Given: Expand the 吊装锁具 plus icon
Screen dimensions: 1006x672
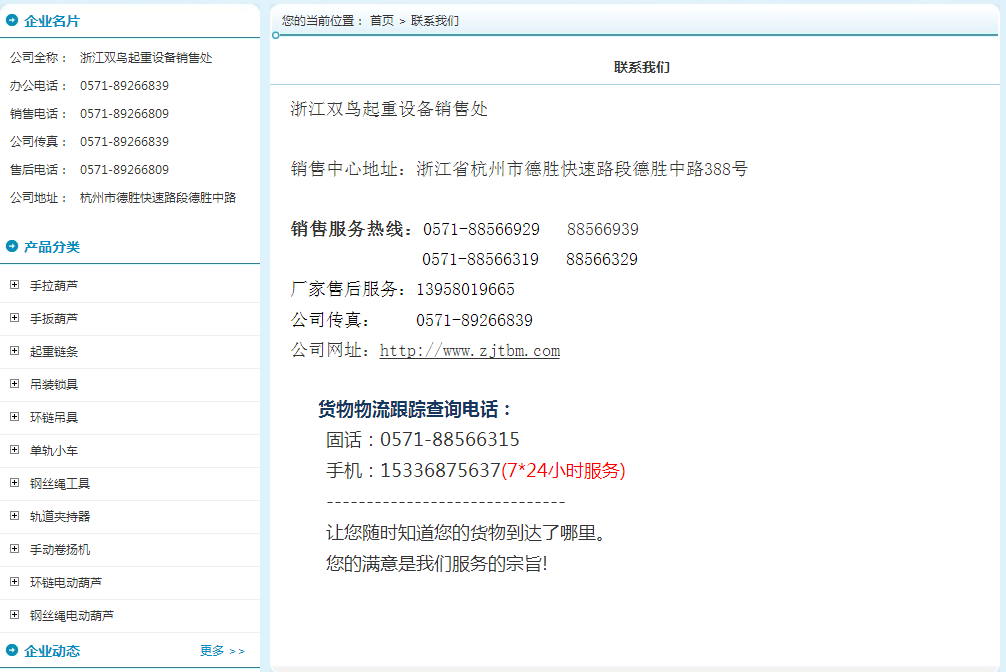Looking at the screenshot, I should (x=14, y=384).
